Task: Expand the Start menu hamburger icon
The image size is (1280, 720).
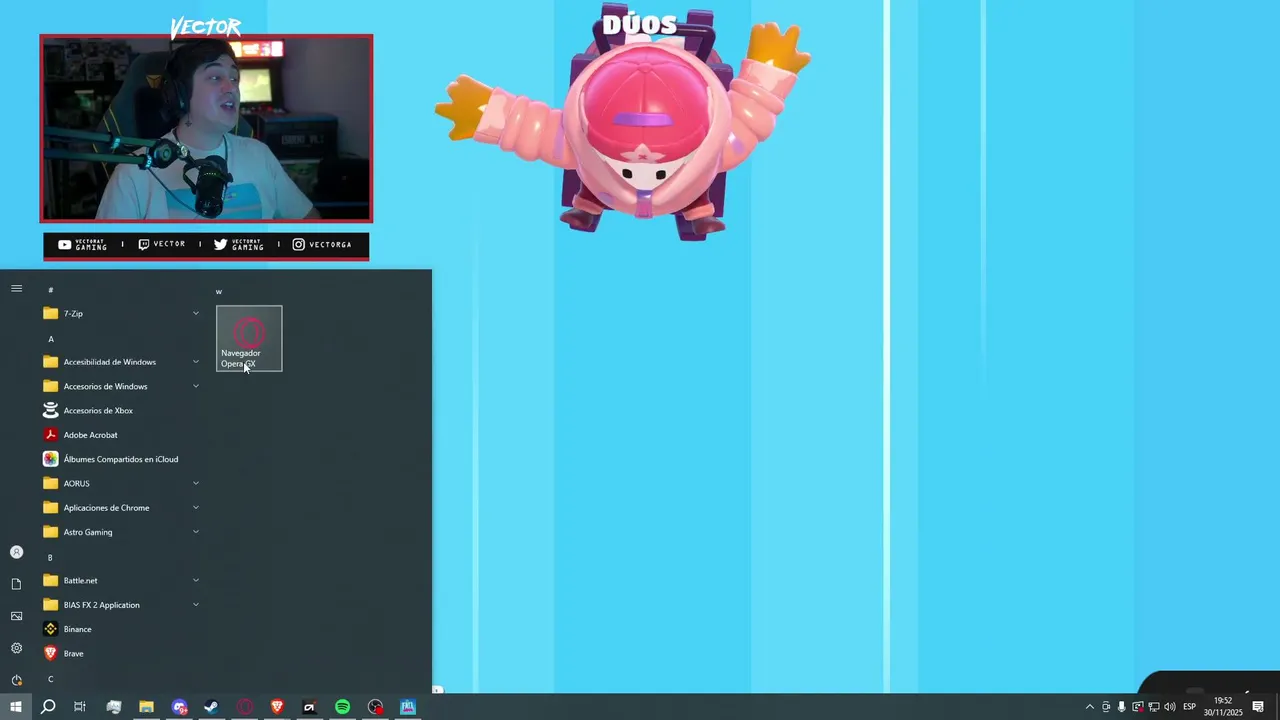Action: click(16, 289)
